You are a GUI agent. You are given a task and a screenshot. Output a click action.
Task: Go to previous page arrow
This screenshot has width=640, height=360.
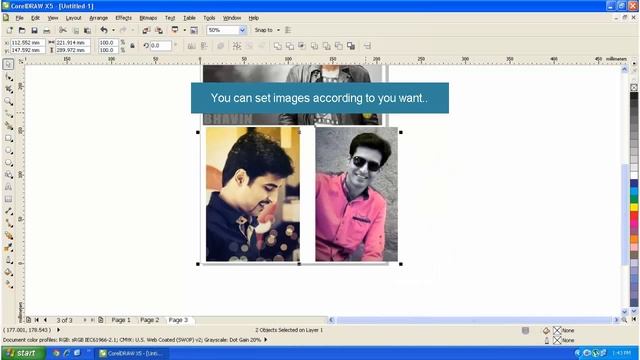pyautogui.click(x=45, y=320)
